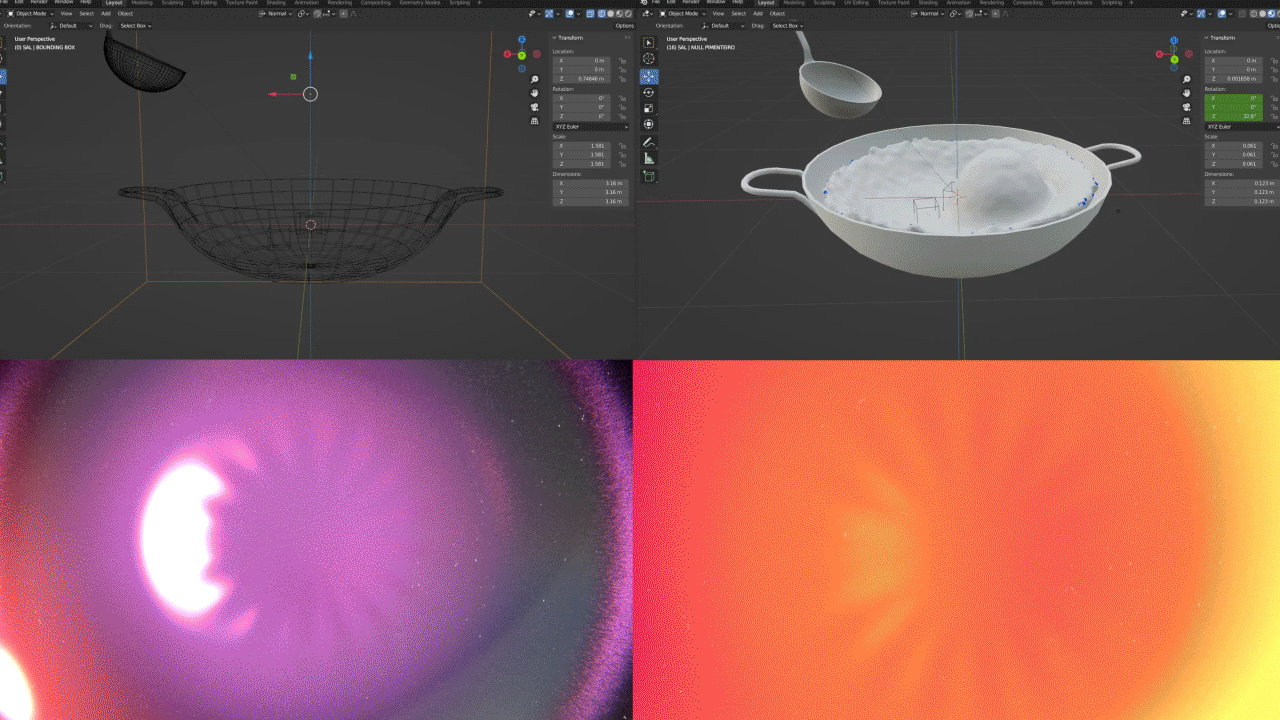This screenshot has width=1280, height=720.
Task: Activate the Rotate tool in right window
Action: pos(648,92)
